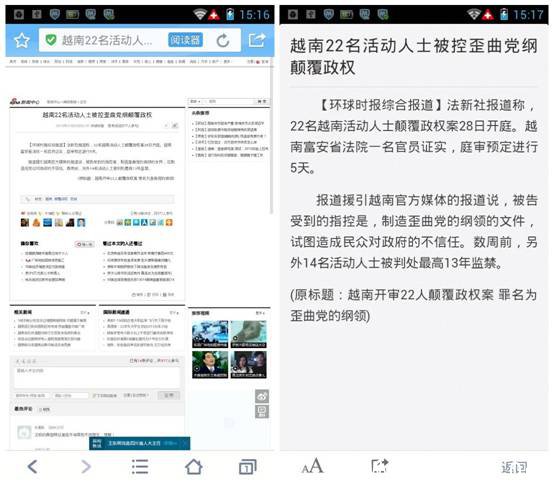Adjust text size with AA icon
The height and width of the screenshot is (488, 553).
312,466
